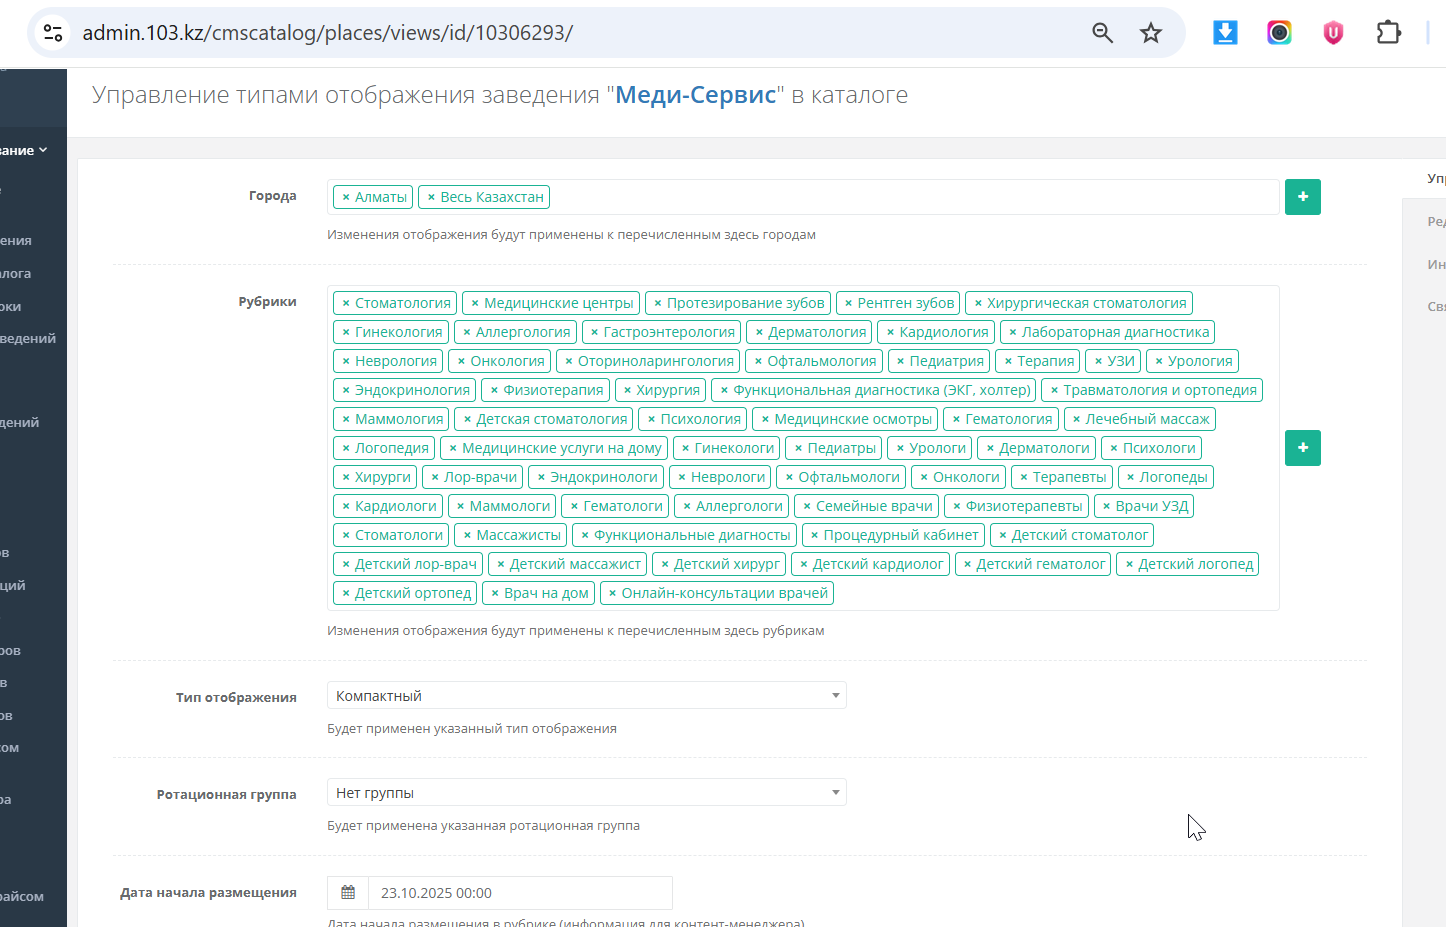The width and height of the screenshot is (1446, 927).
Task: Open the Ротационная группа dropdown
Action: [586, 793]
